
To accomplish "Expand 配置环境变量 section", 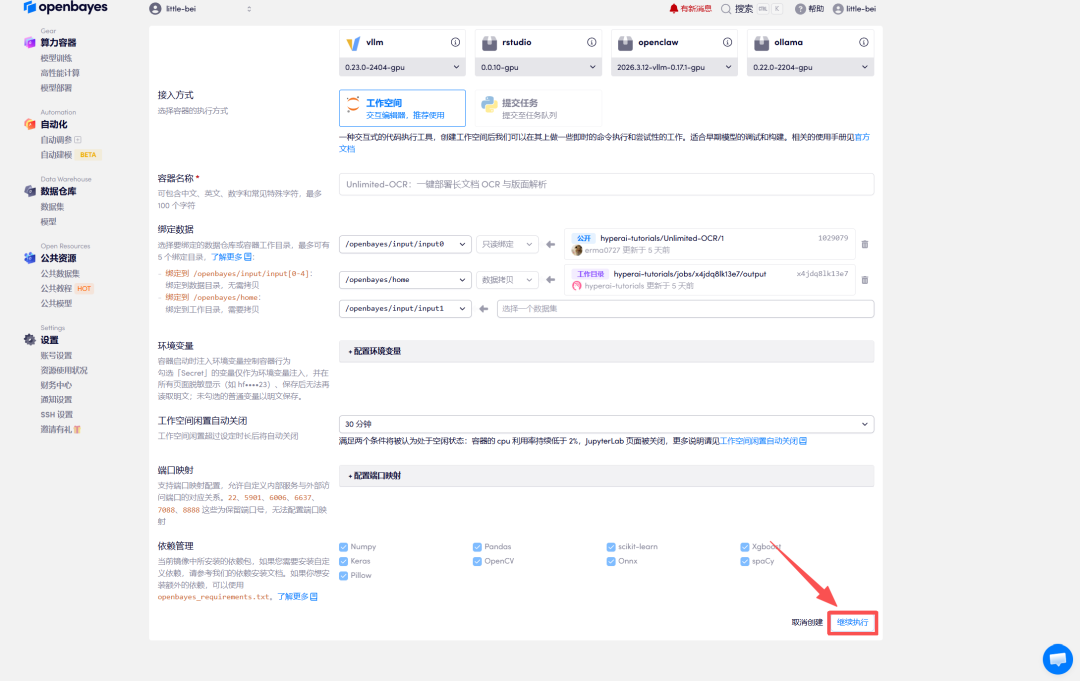I will [606, 351].
